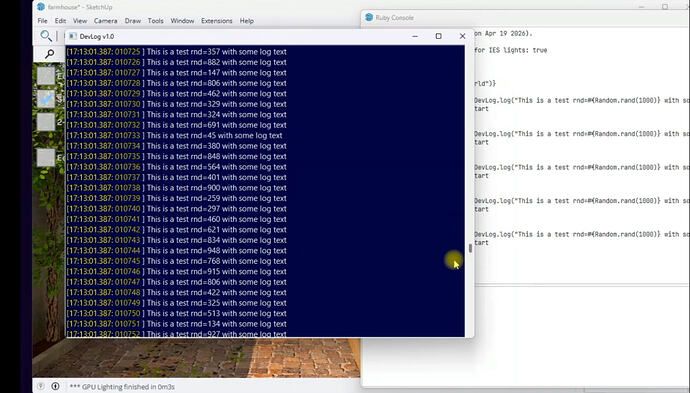The image size is (690, 393).
Task: Click log line 010745 with rnd=768
Action: tap(176, 261)
